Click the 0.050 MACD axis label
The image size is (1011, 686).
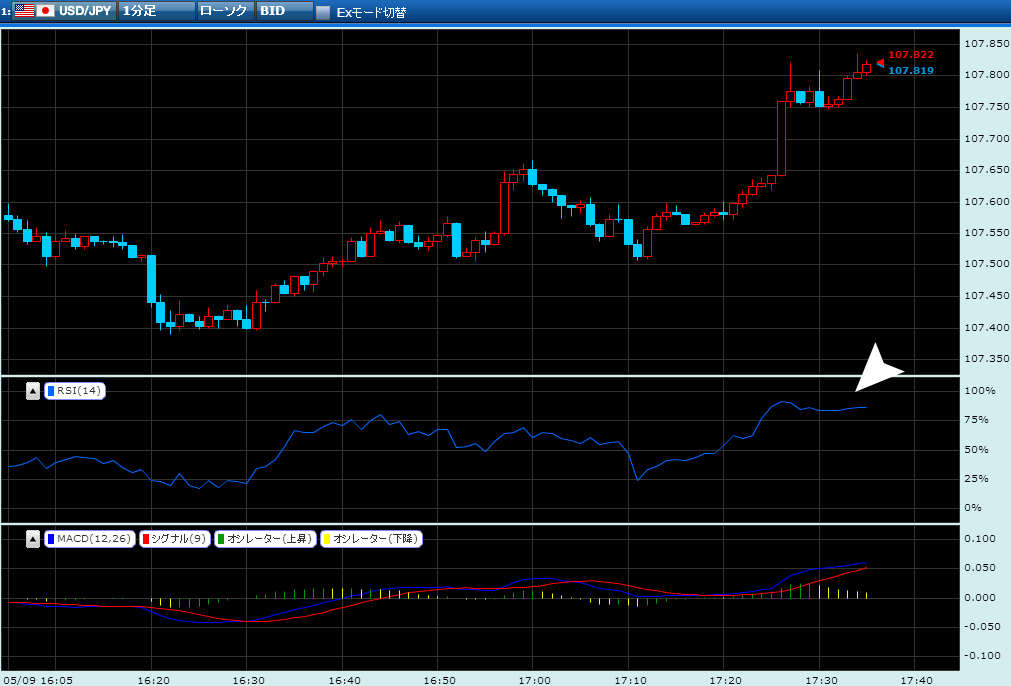pos(980,568)
